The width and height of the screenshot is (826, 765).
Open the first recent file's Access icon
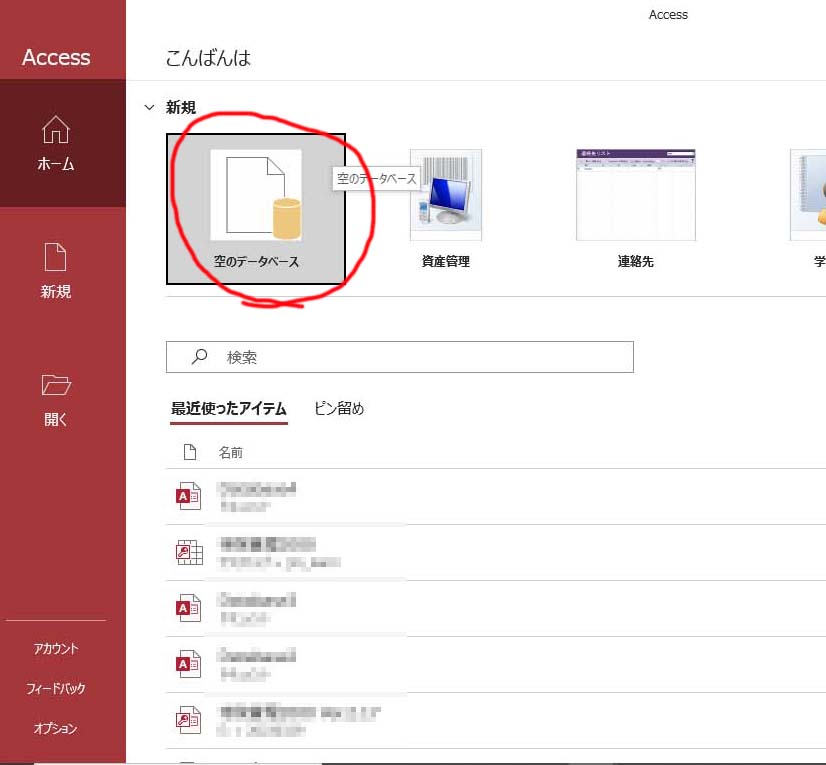pyautogui.click(x=189, y=497)
